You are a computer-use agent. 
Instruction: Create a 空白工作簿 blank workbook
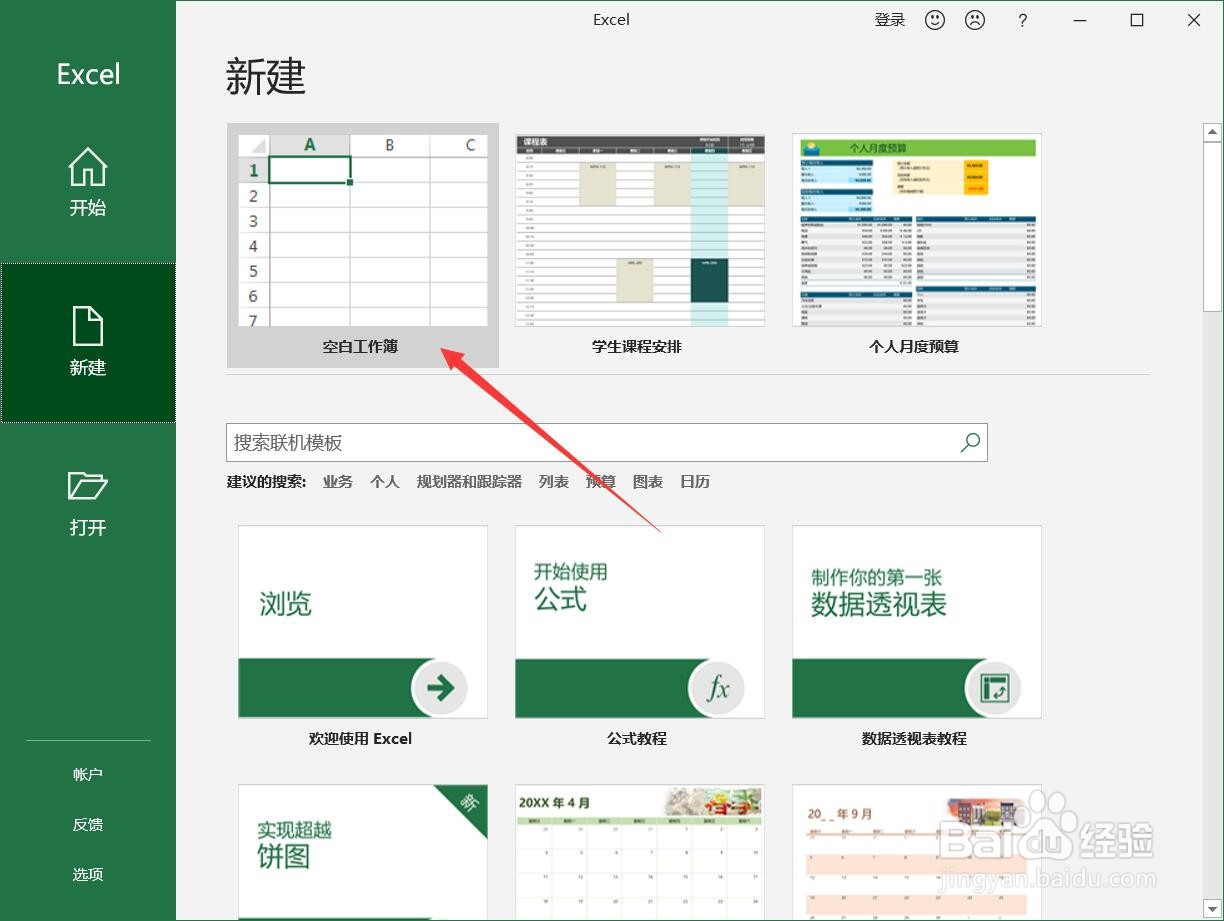coord(363,244)
